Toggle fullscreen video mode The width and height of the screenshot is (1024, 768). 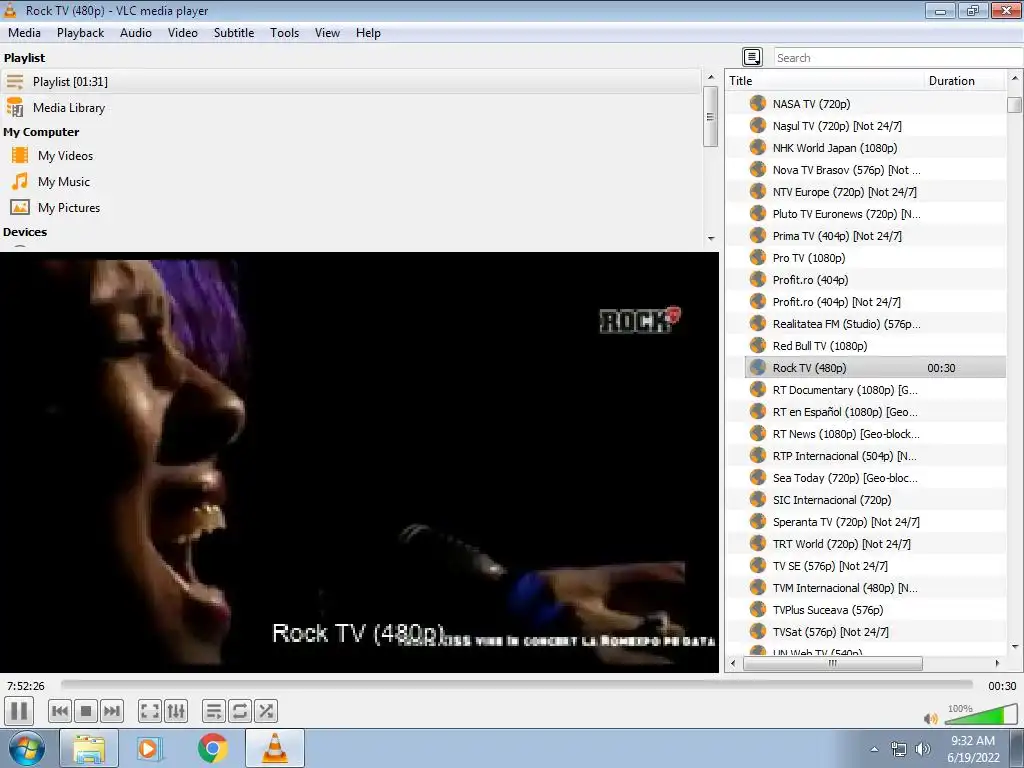[150, 711]
